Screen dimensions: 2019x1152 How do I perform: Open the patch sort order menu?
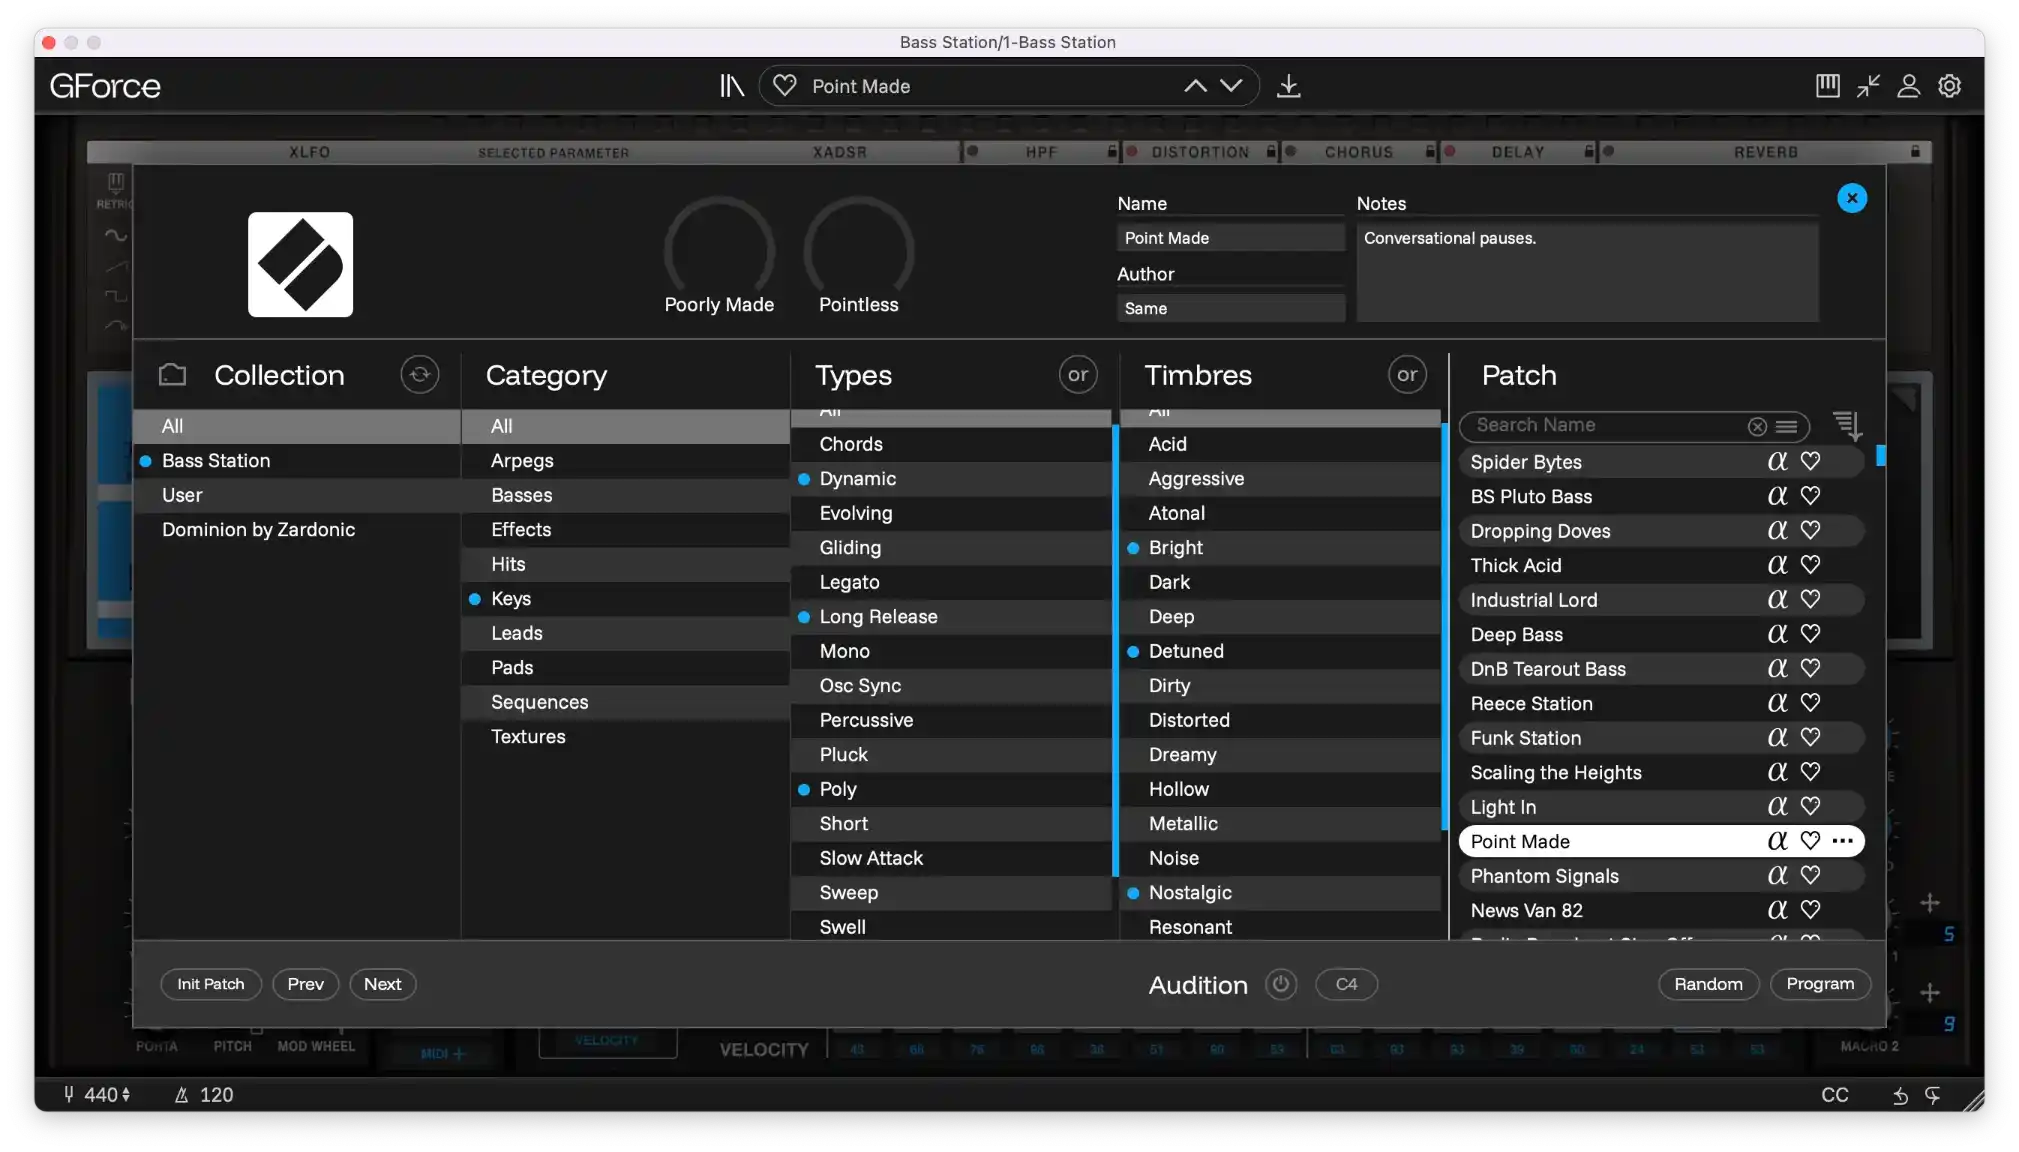pos(1847,426)
